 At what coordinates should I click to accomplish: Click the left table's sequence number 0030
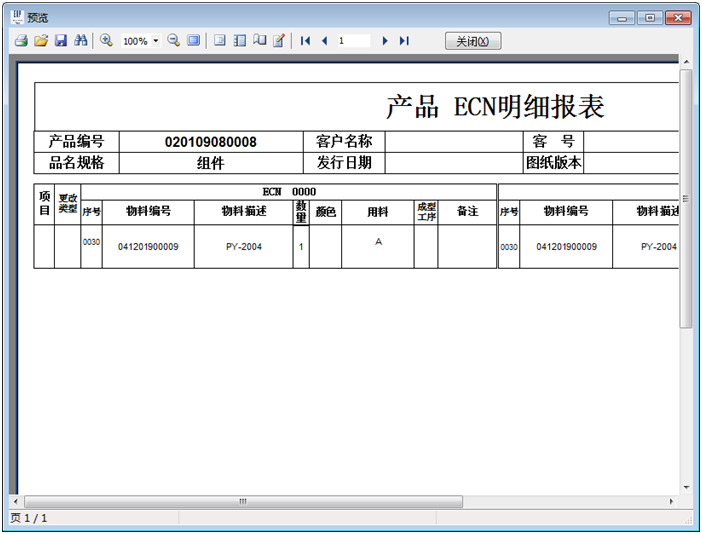[x=91, y=242]
